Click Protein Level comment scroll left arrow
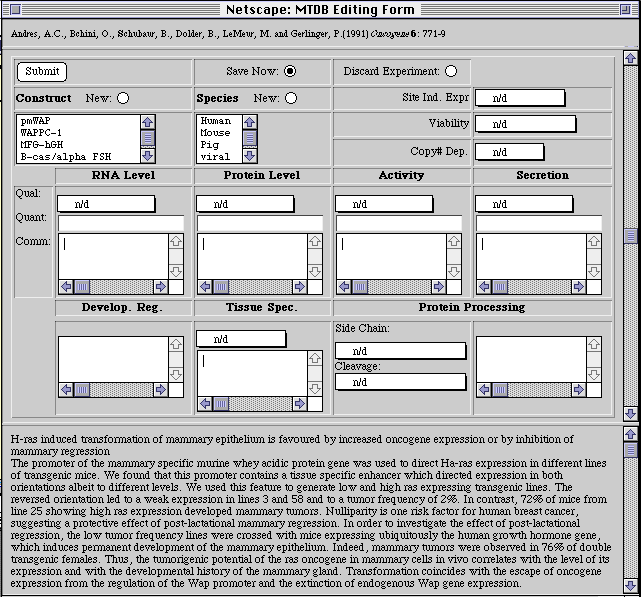This screenshot has width=641, height=597. 205,287
